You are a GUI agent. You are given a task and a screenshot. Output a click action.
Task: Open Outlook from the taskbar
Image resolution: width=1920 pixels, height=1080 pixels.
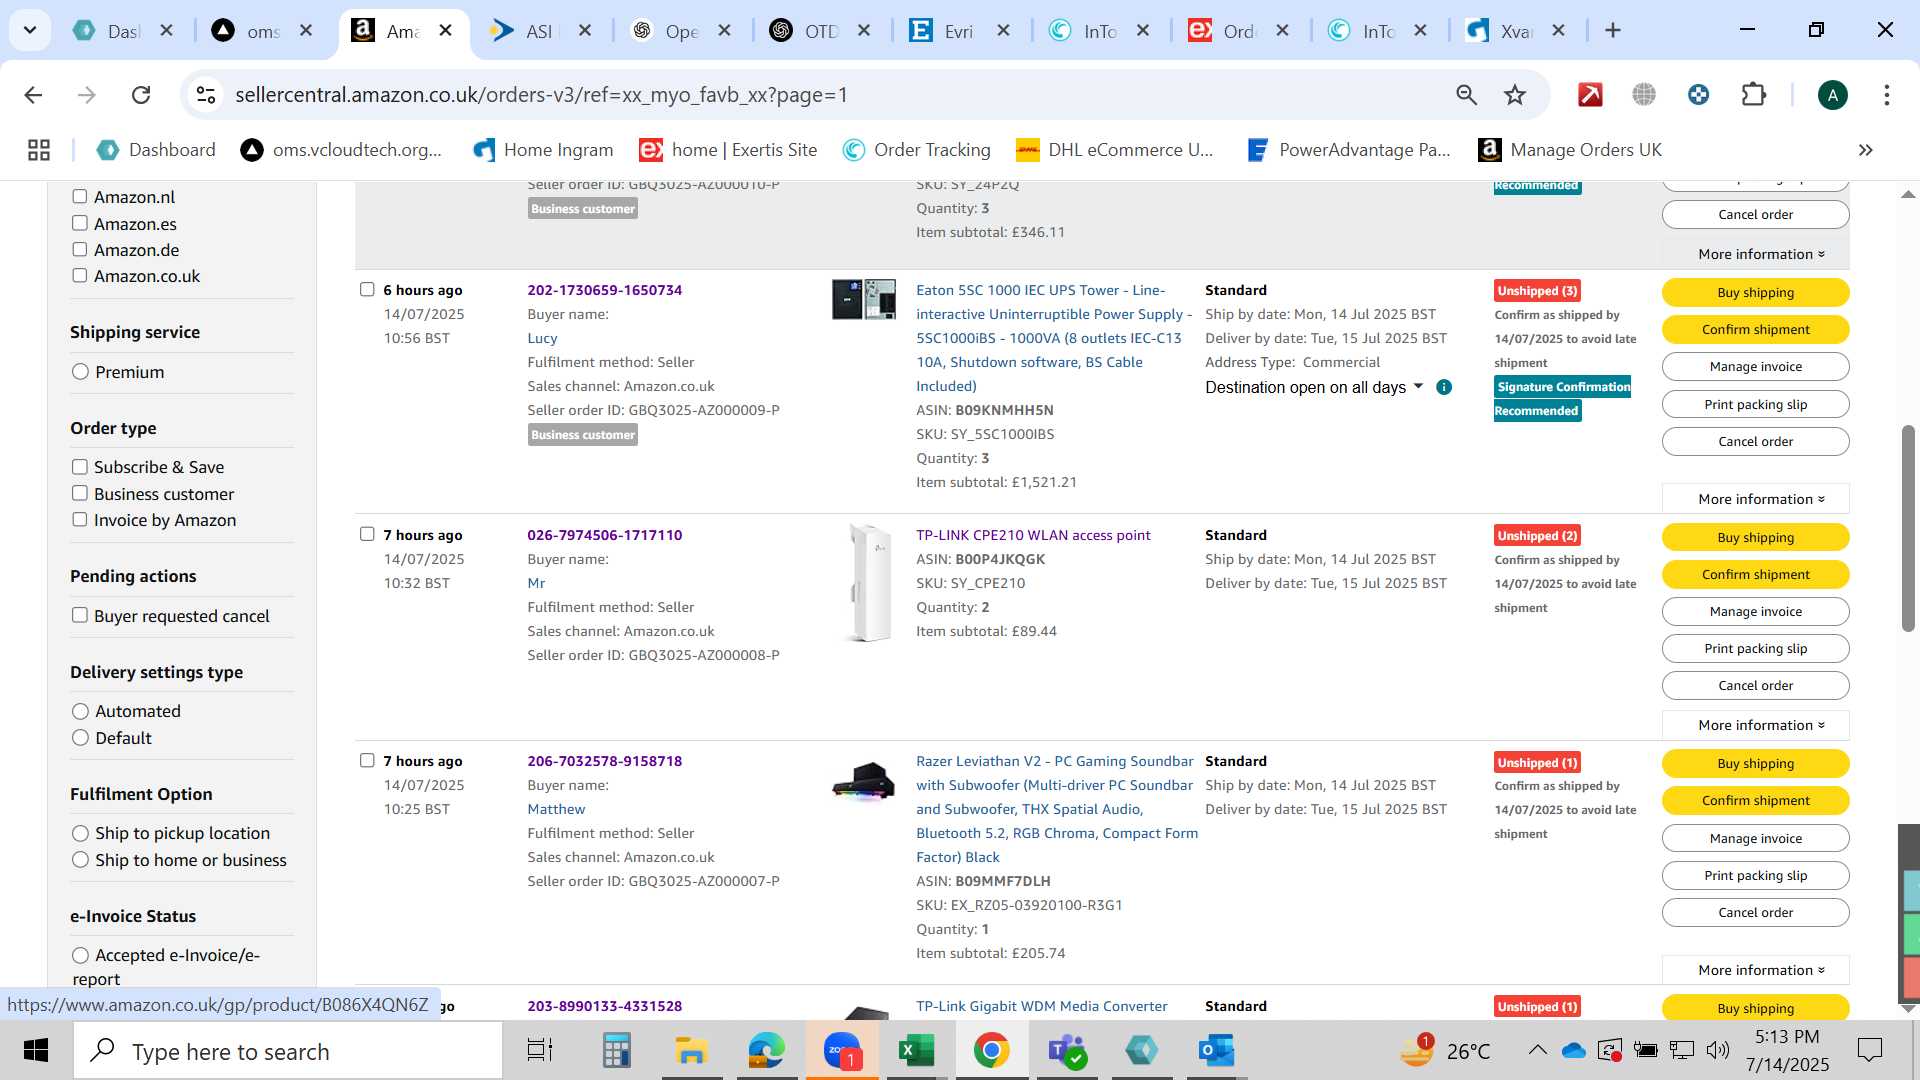[1216, 1051]
